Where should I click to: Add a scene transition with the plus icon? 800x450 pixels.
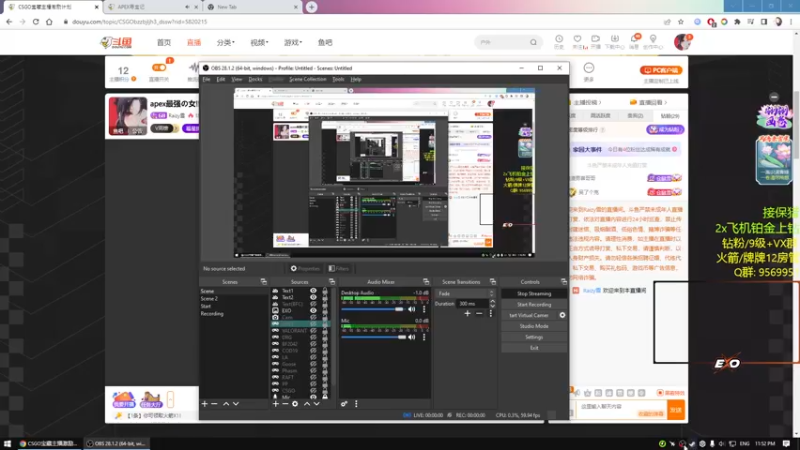[x=467, y=313]
